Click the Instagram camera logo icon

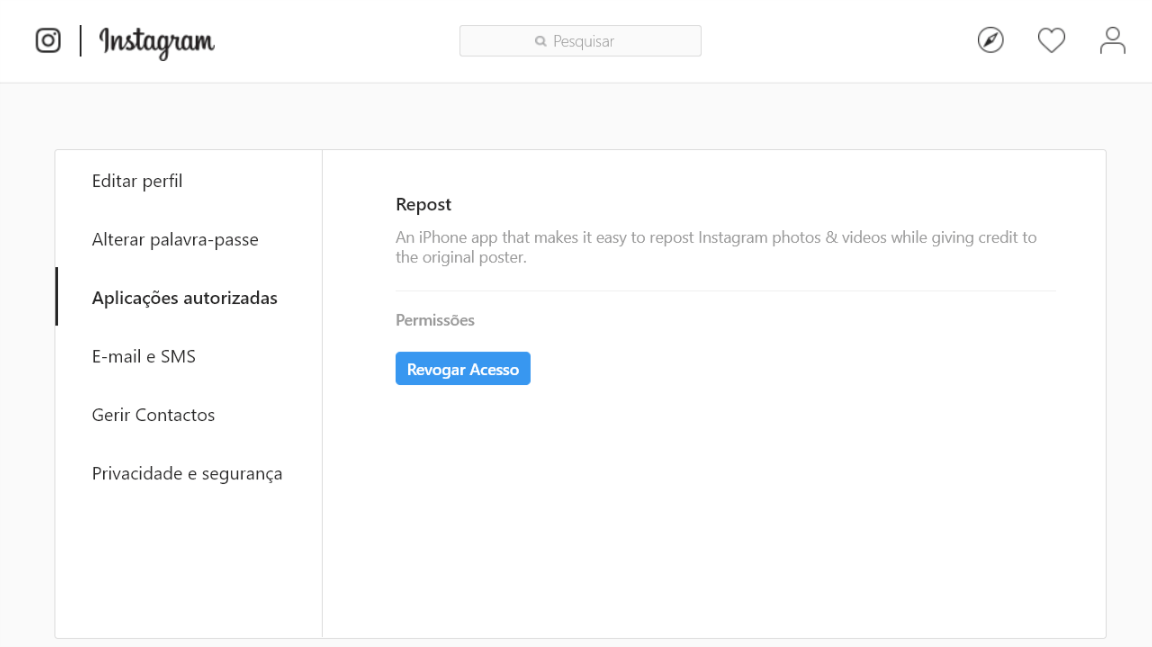click(48, 40)
